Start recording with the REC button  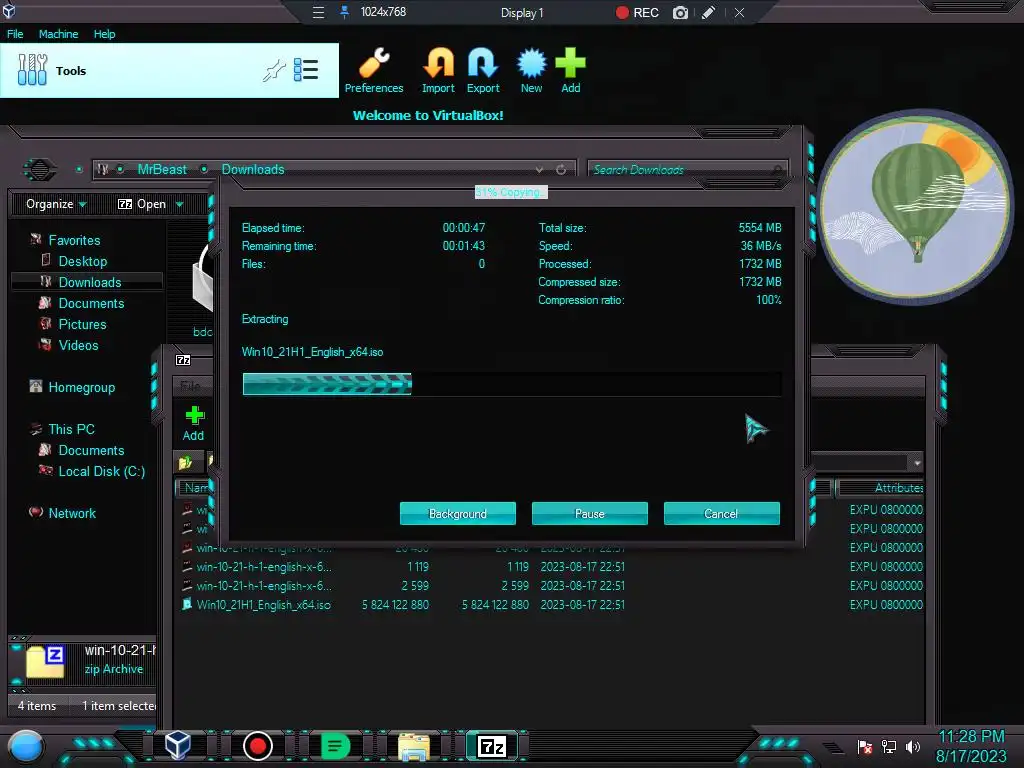pos(637,12)
